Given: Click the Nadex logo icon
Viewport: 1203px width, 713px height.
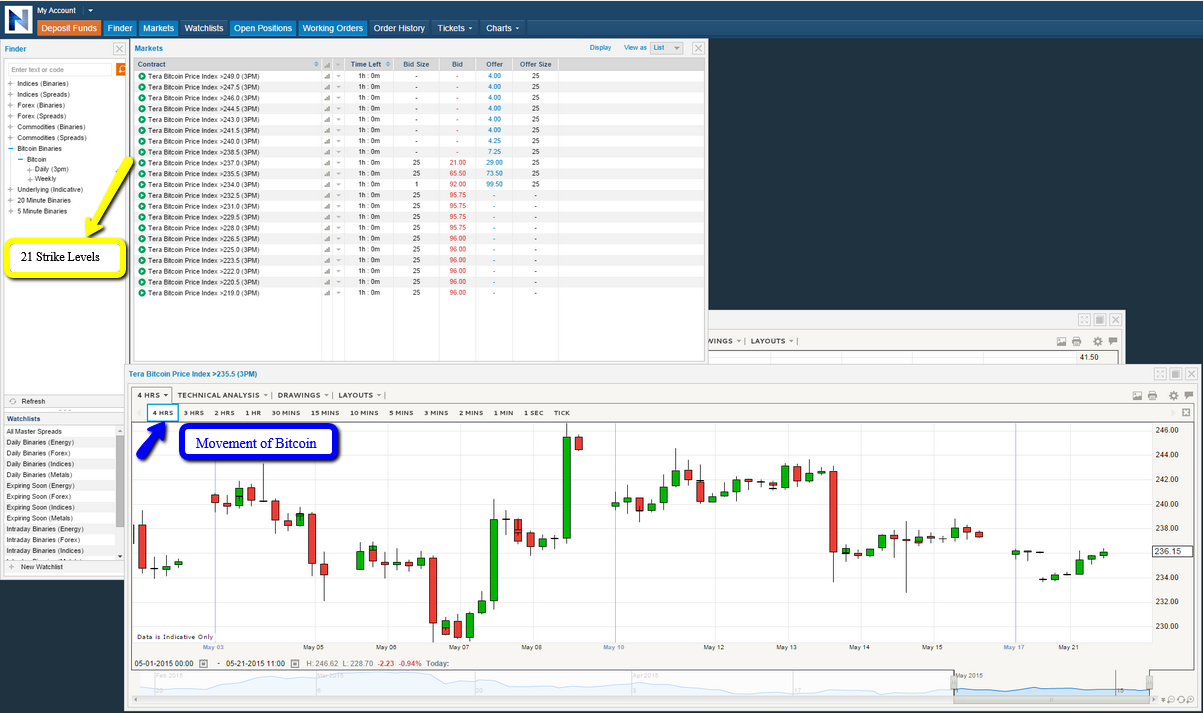Looking at the screenshot, I should coord(18,19).
